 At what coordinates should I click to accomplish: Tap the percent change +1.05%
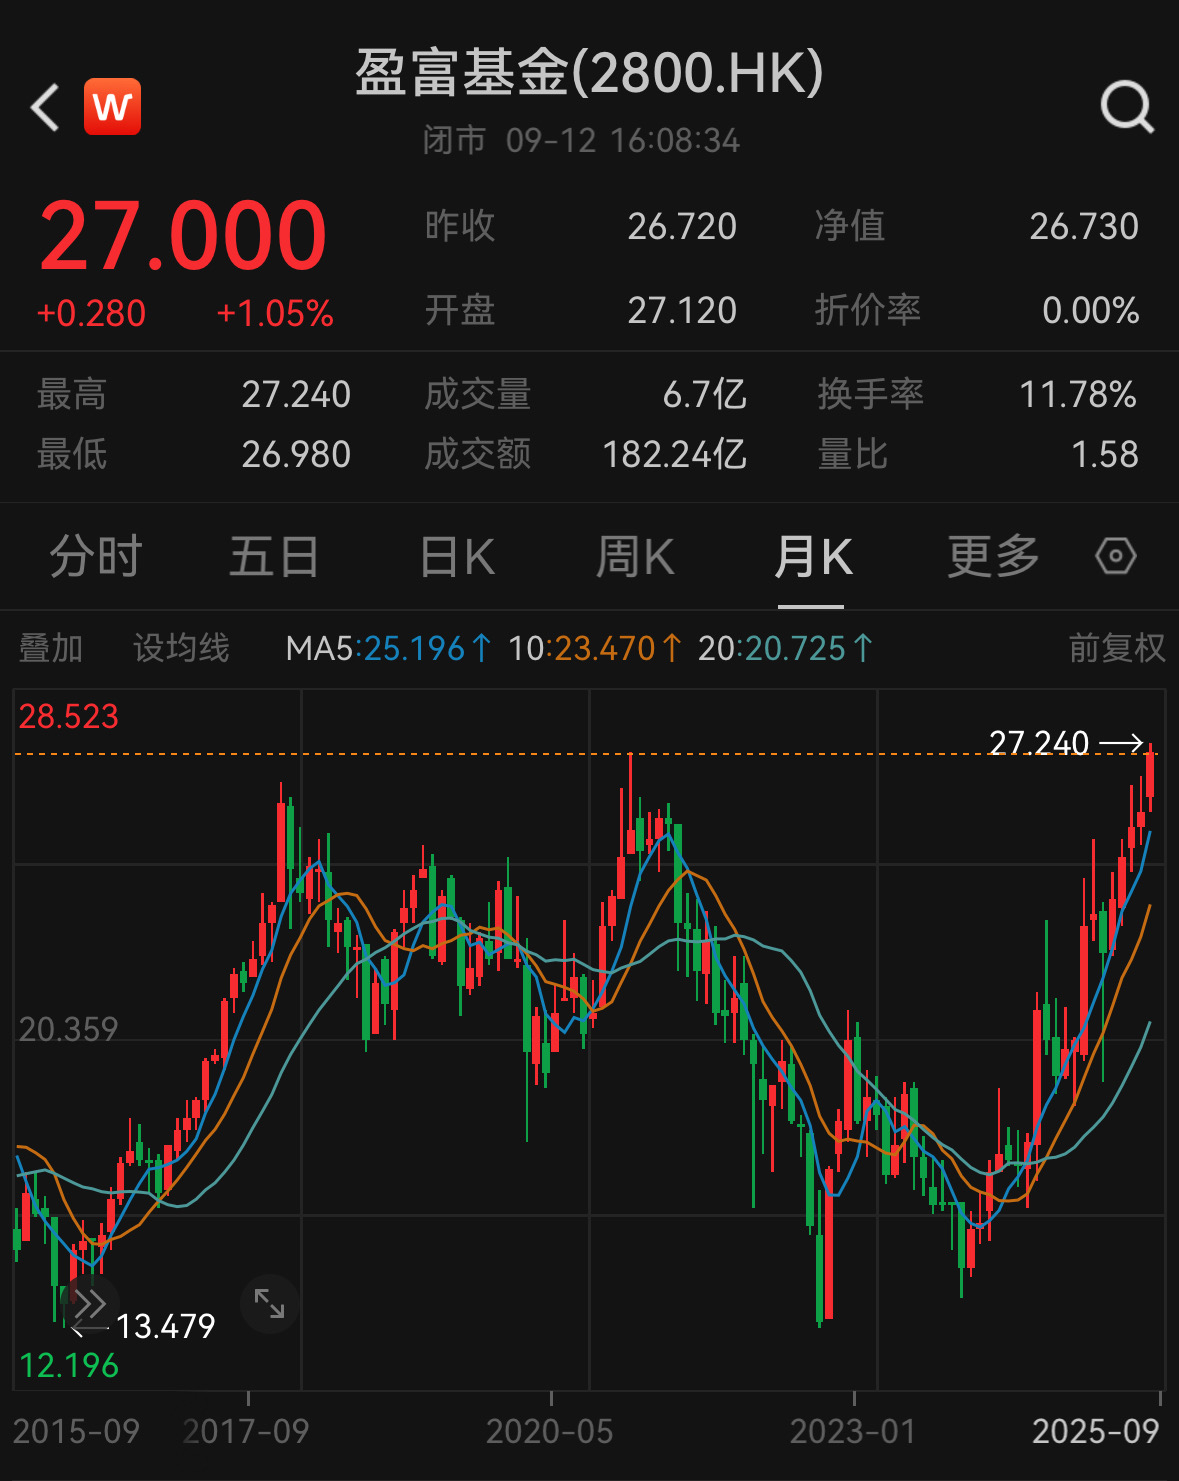pyautogui.click(x=275, y=314)
